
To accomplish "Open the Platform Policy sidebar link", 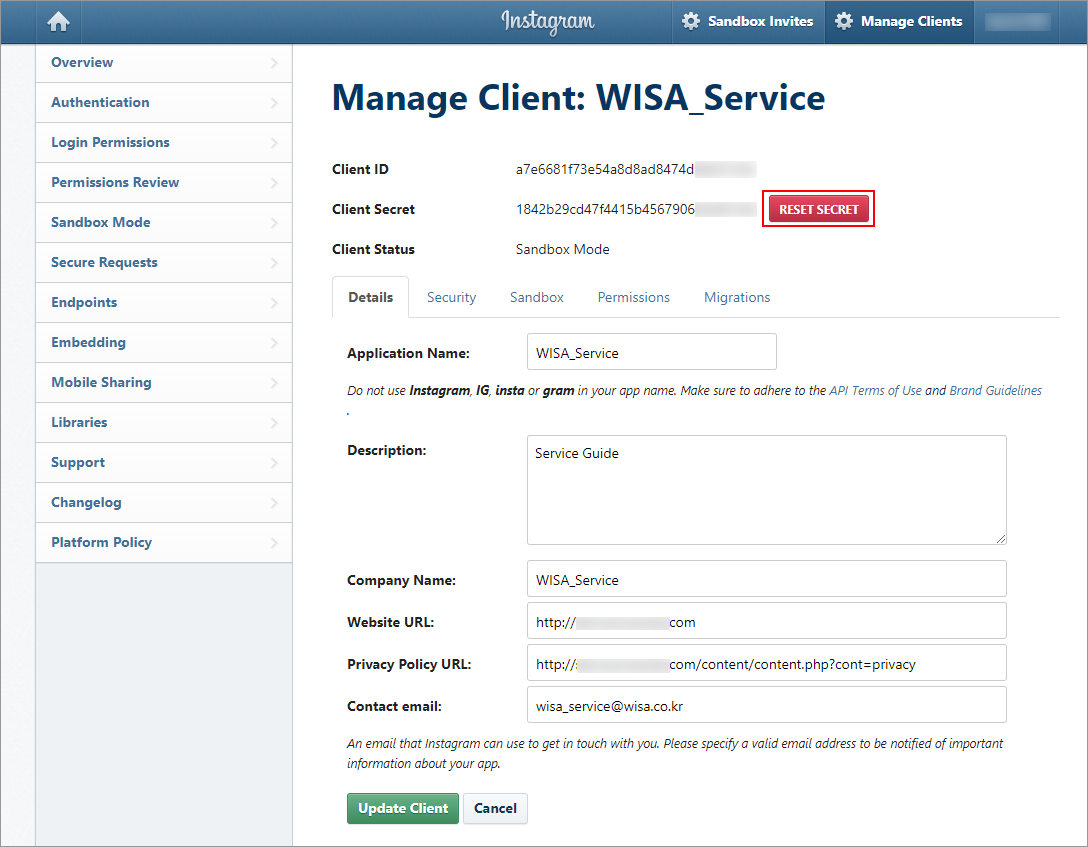I will (164, 542).
